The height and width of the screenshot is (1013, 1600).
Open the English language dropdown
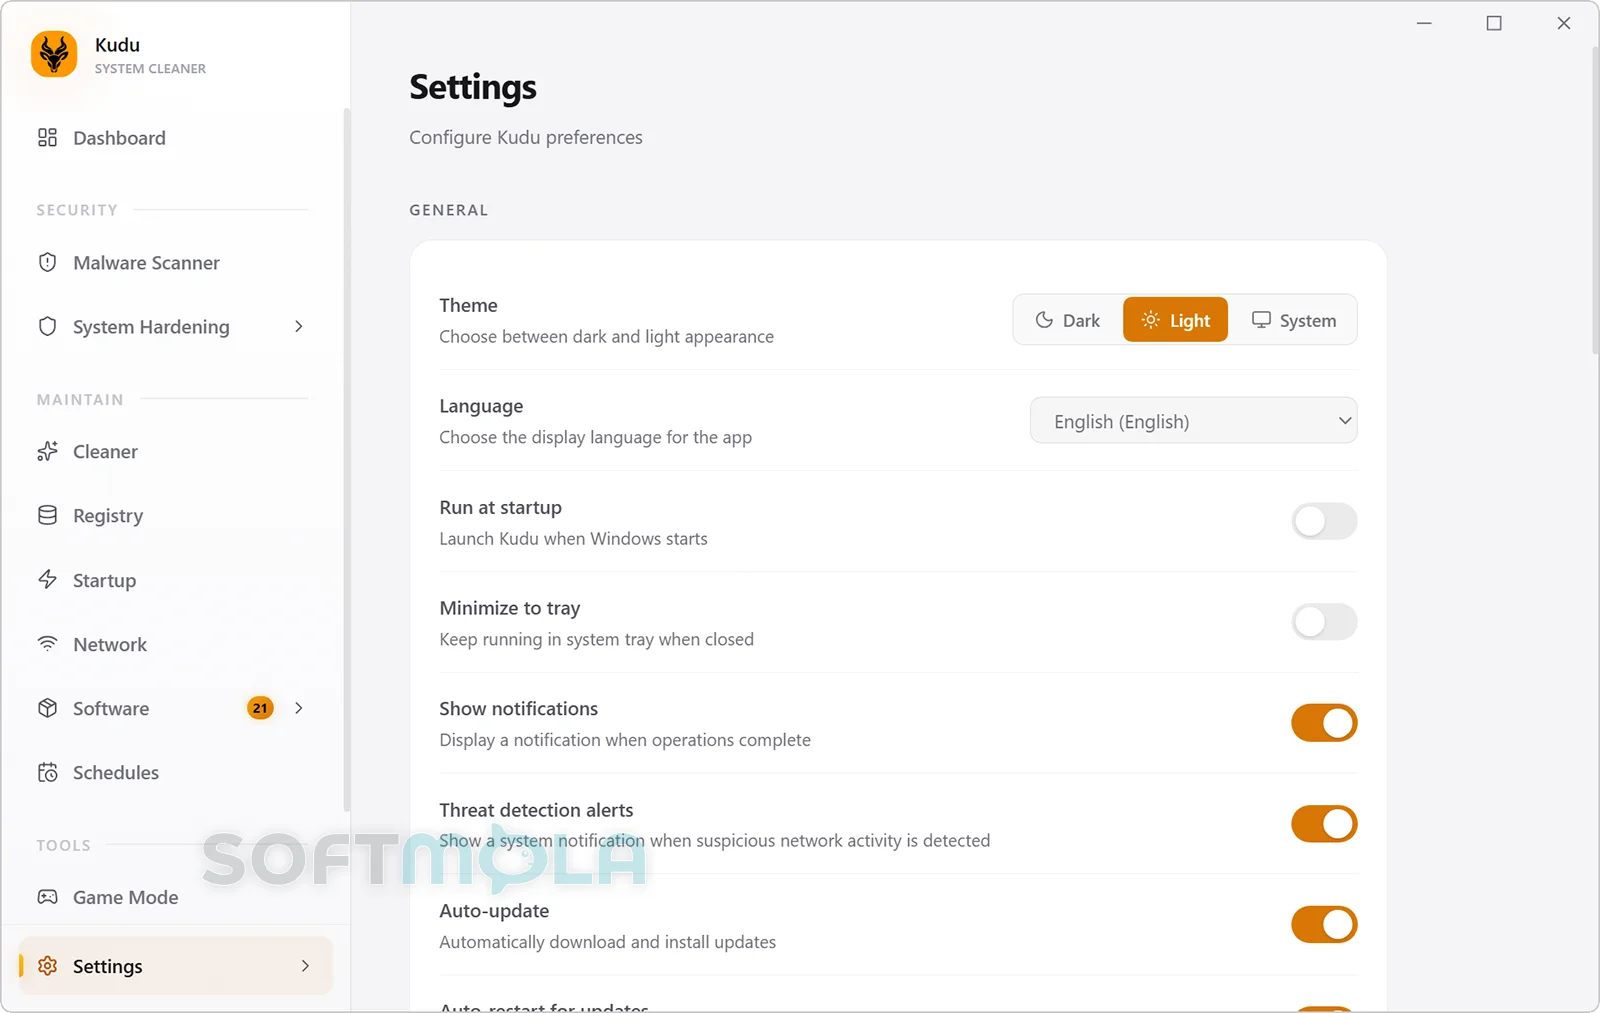coord(1194,421)
